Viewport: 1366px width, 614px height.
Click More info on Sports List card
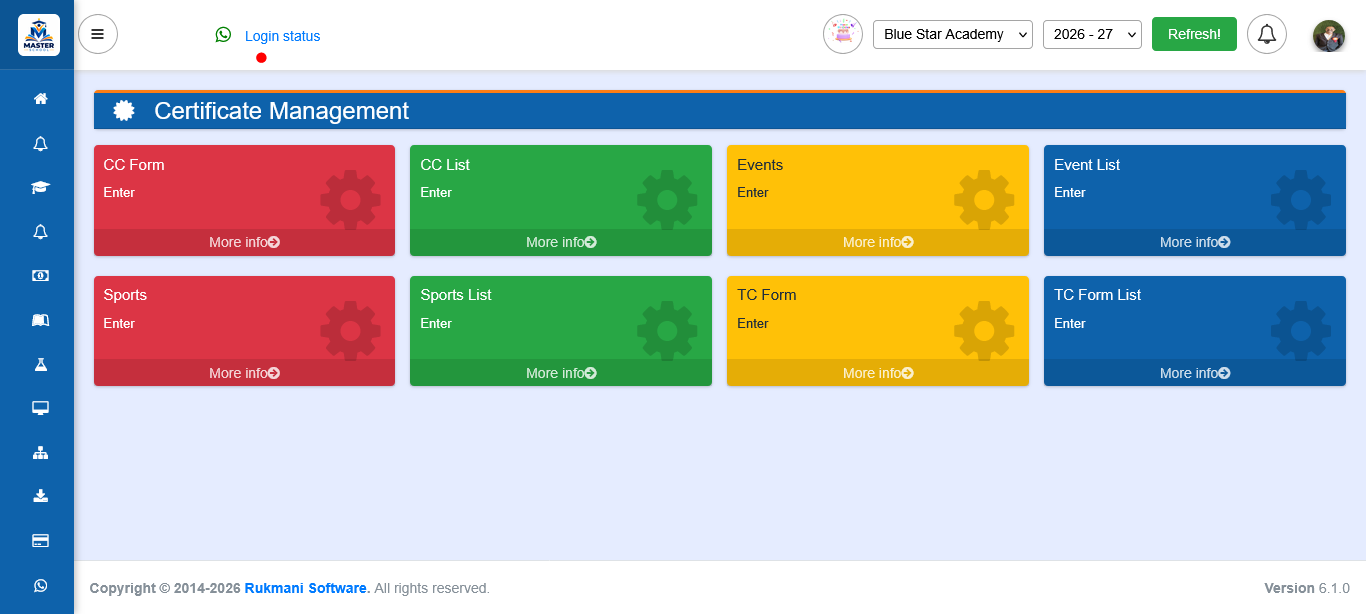(561, 373)
